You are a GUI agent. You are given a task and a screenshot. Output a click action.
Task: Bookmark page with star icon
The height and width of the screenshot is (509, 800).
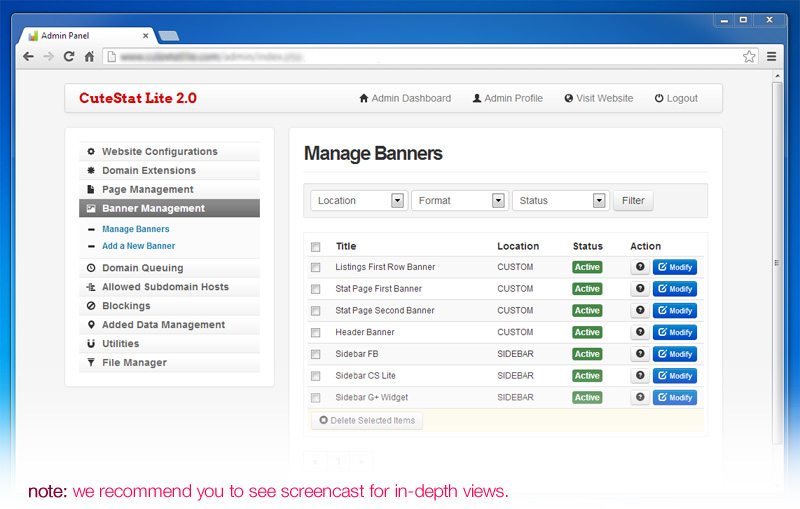pos(748,57)
